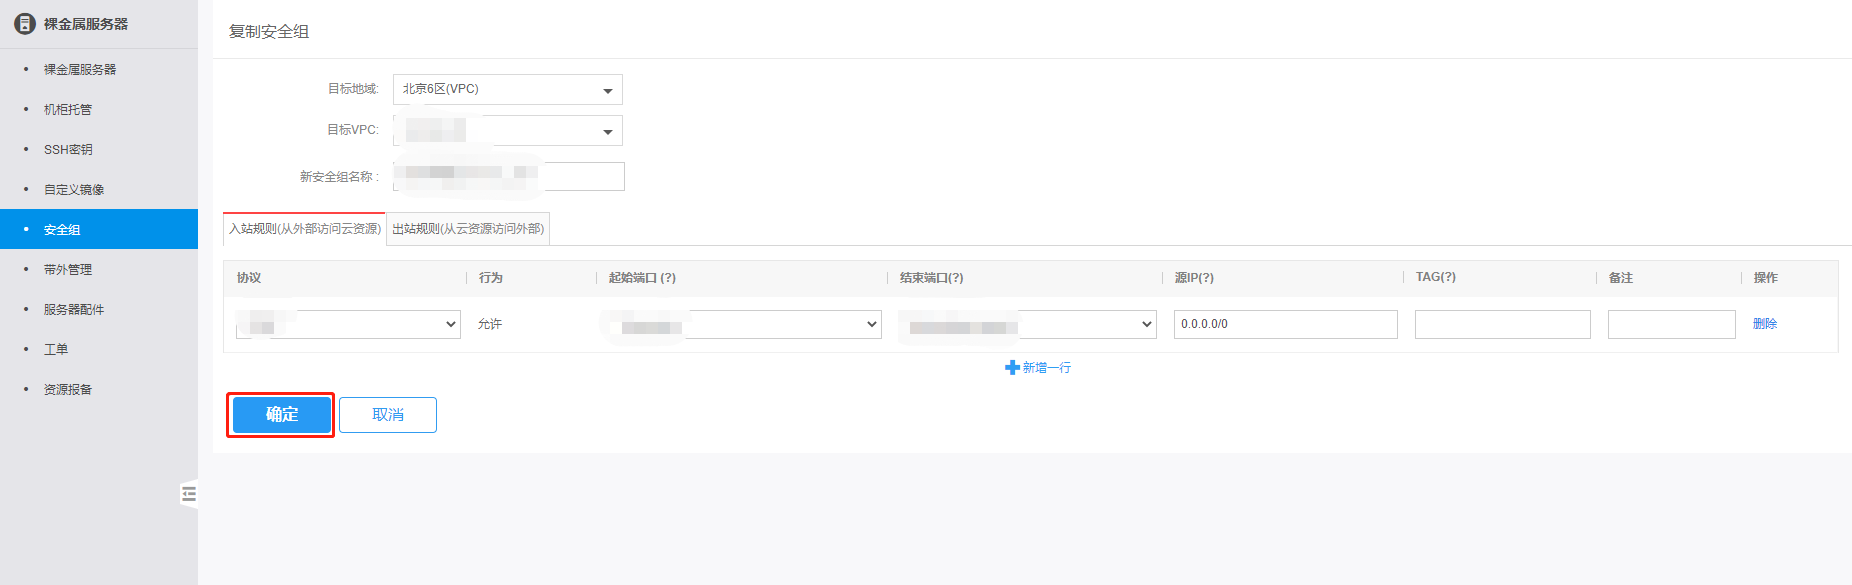
Task: Click the 结束端口(?) column header
Action: coord(931,278)
